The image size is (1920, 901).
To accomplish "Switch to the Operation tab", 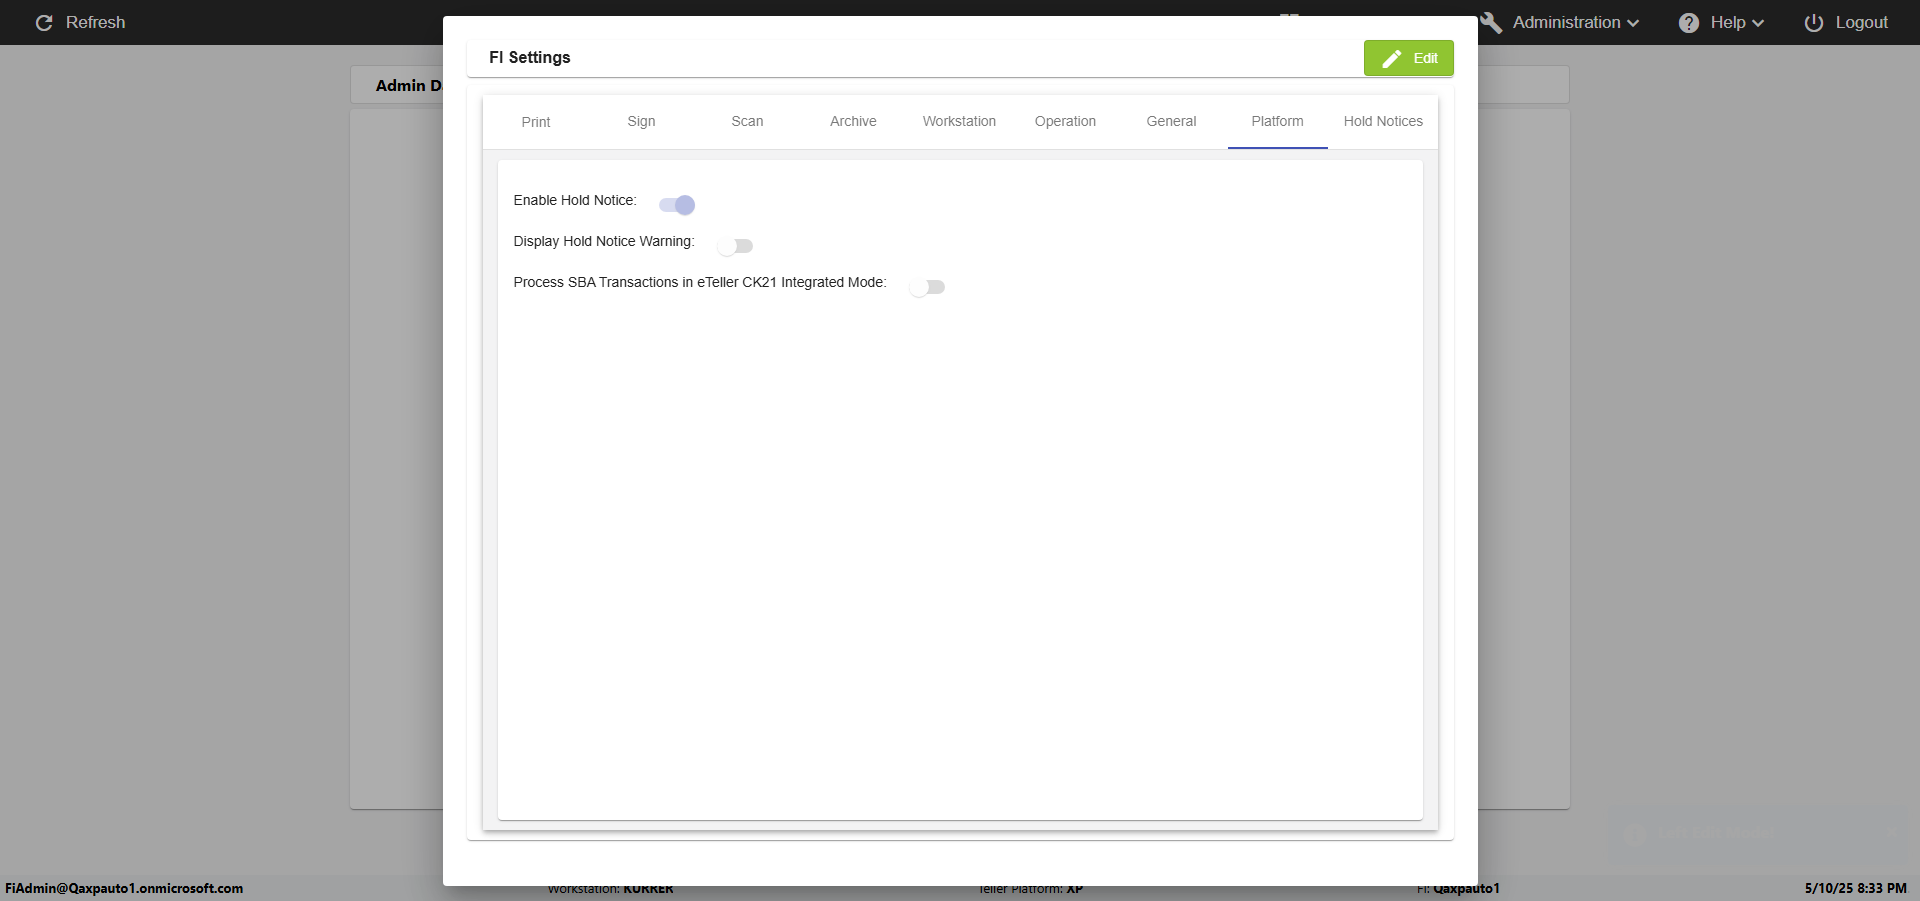I will click(1065, 122).
